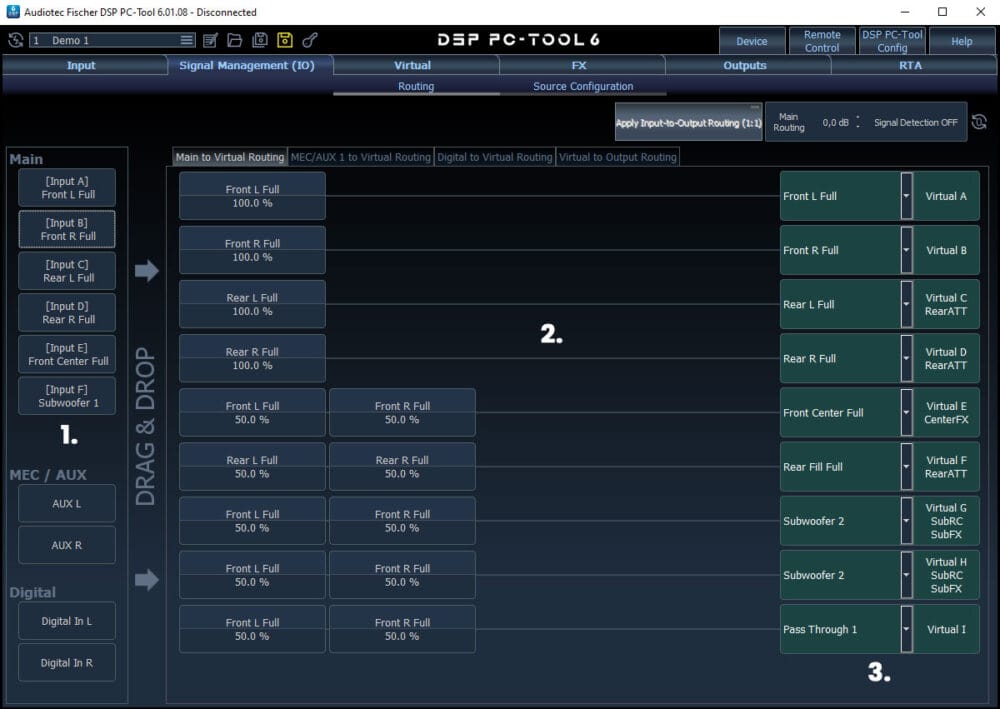Switch to MEC/AUX 1 to Virtual Routing tab
Screen dimensions: 1000x709
(360, 157)
